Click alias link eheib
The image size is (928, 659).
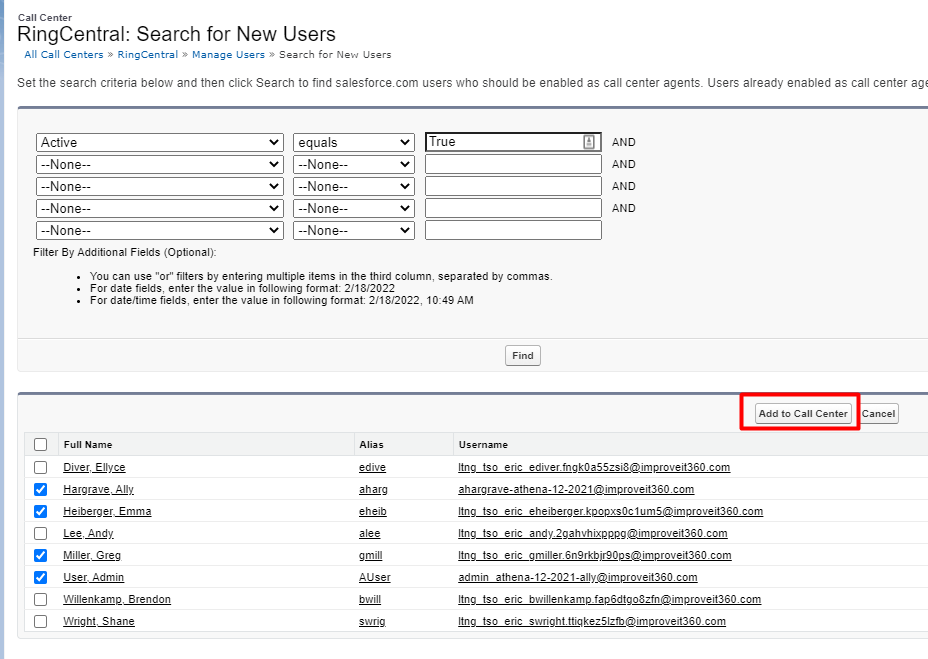372,511
